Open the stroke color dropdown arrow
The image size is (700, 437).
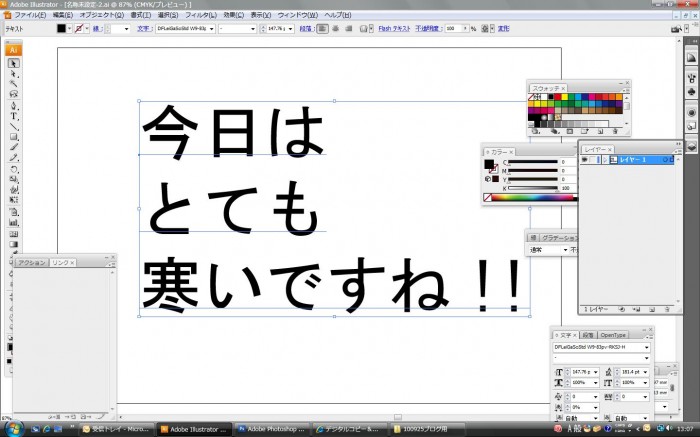click(87, 29)
